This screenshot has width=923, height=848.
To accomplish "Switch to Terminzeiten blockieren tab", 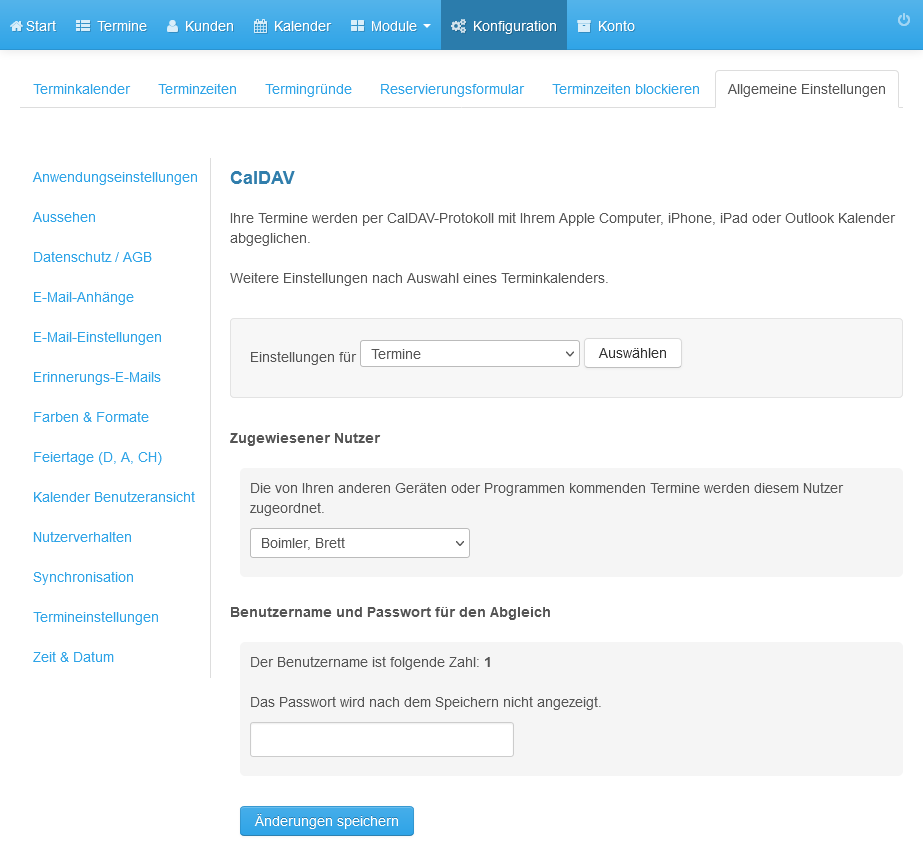I will (x=626, y=89).
